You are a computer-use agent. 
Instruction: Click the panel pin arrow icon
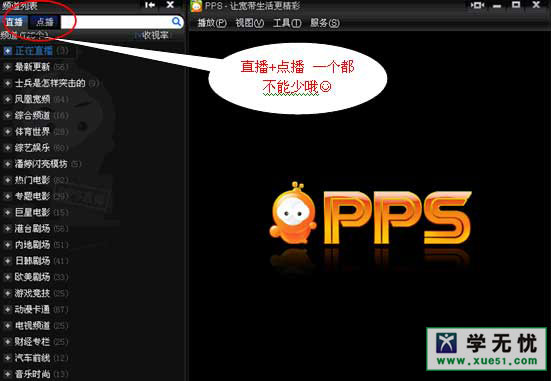click(x=150, y=5)
